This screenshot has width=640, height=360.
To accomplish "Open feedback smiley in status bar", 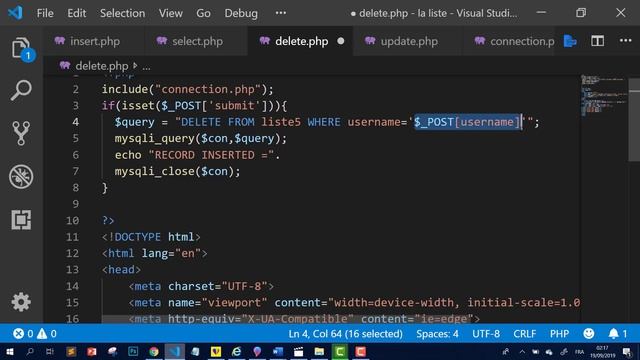I will pyautogui.click(x=589, y=334).
